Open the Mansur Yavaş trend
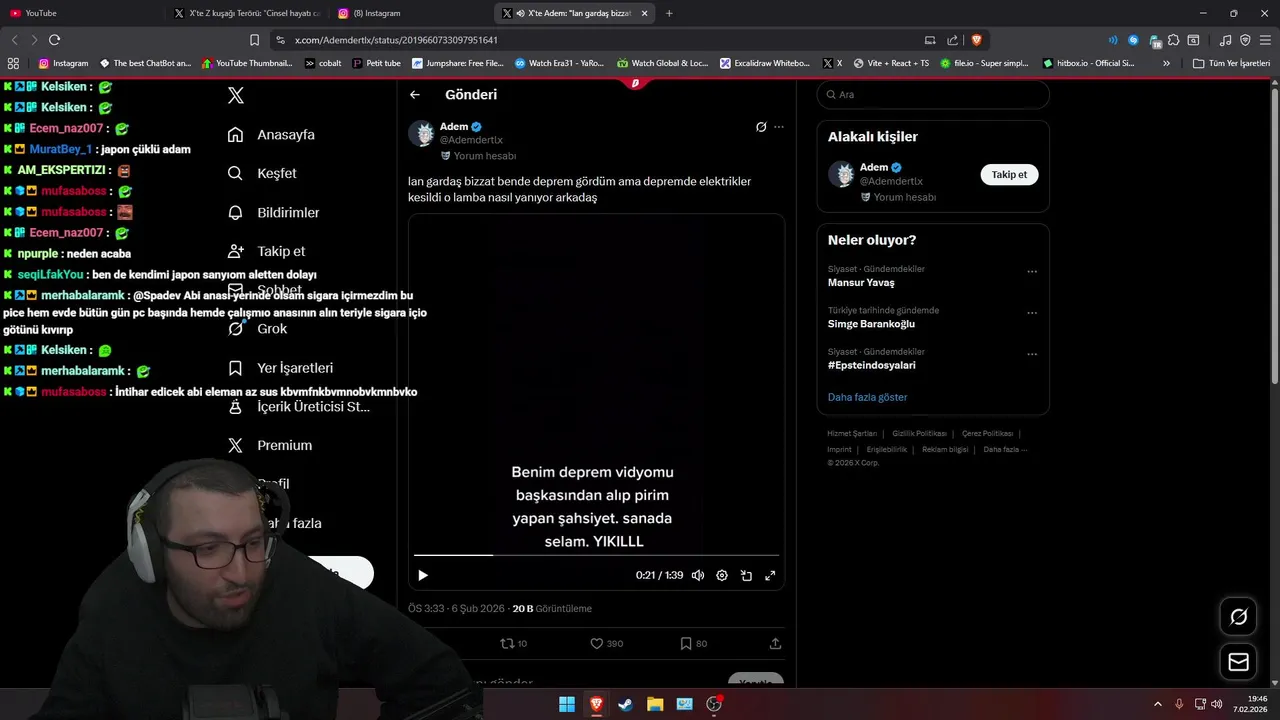The width and height of the screenshot is (1280, 720). coord(861,283)
